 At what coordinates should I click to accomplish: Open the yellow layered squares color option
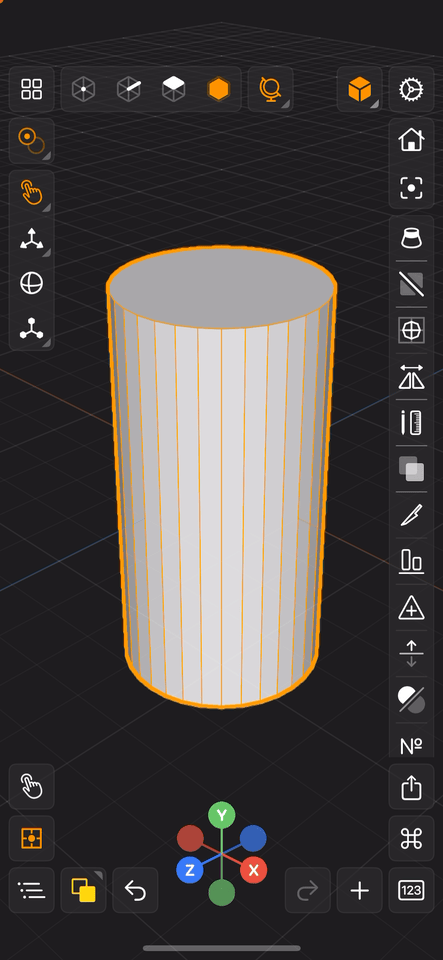(83, 890)
